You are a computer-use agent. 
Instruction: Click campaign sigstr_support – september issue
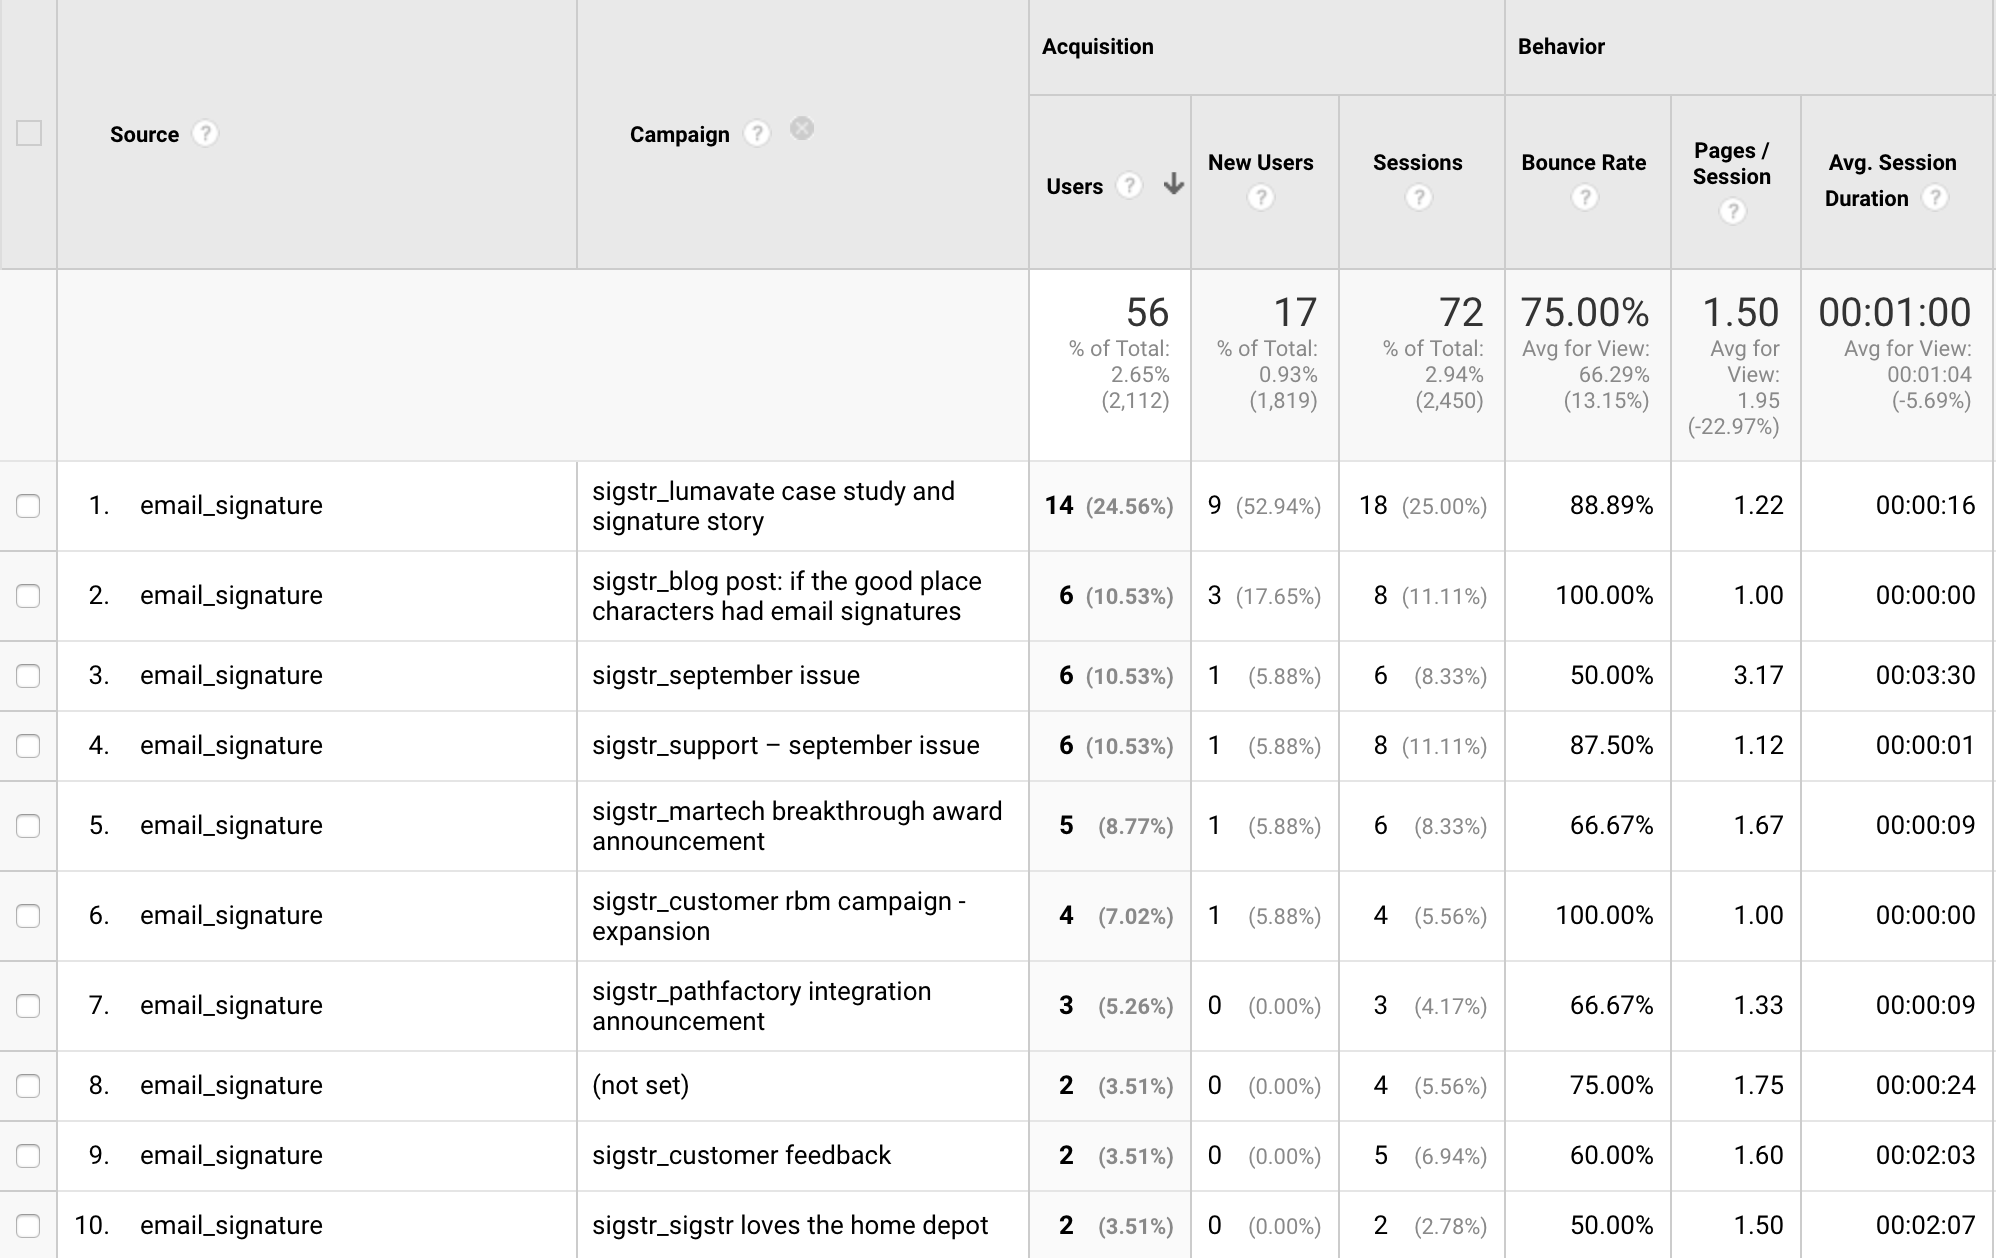click(786, 745)
